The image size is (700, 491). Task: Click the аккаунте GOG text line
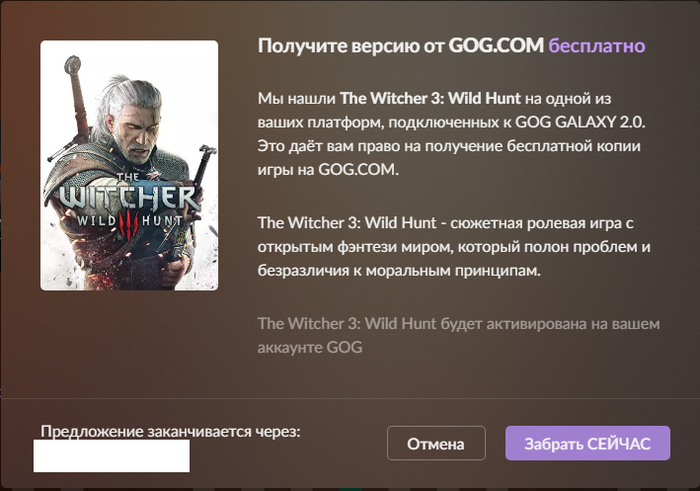(x=310, y=347)
